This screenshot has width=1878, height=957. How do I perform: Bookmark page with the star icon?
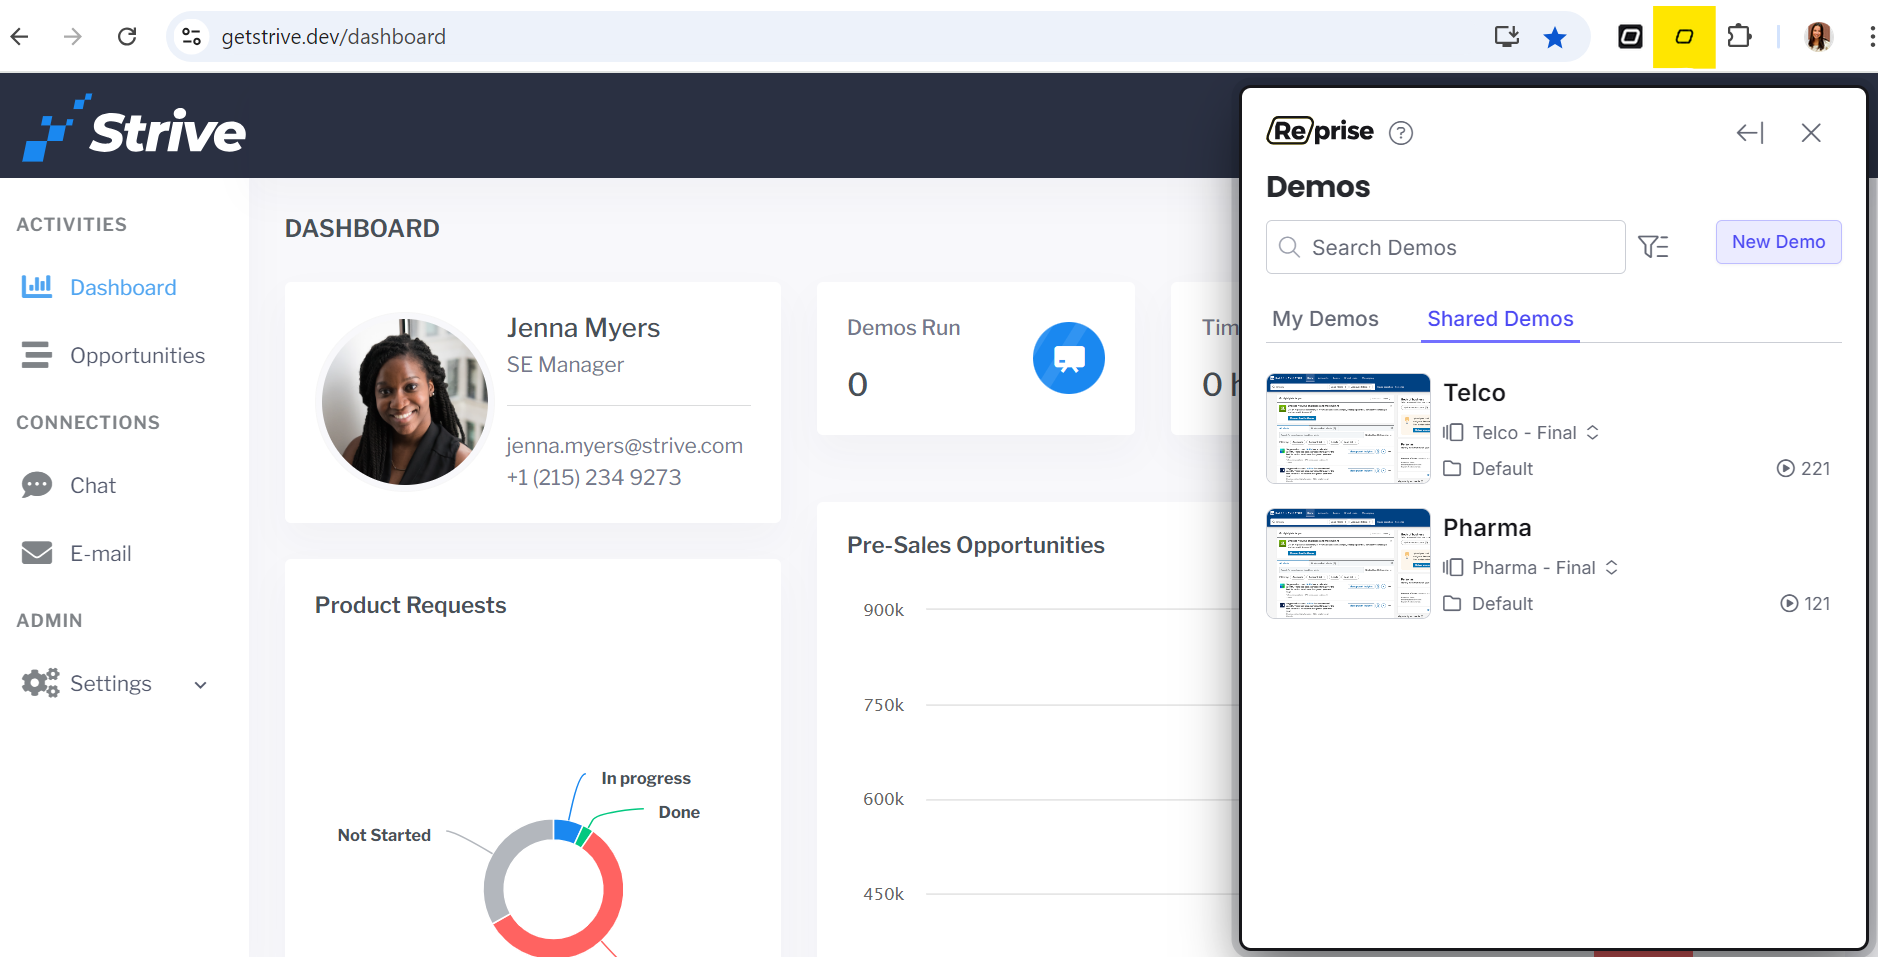click(x=1554, y=37)
